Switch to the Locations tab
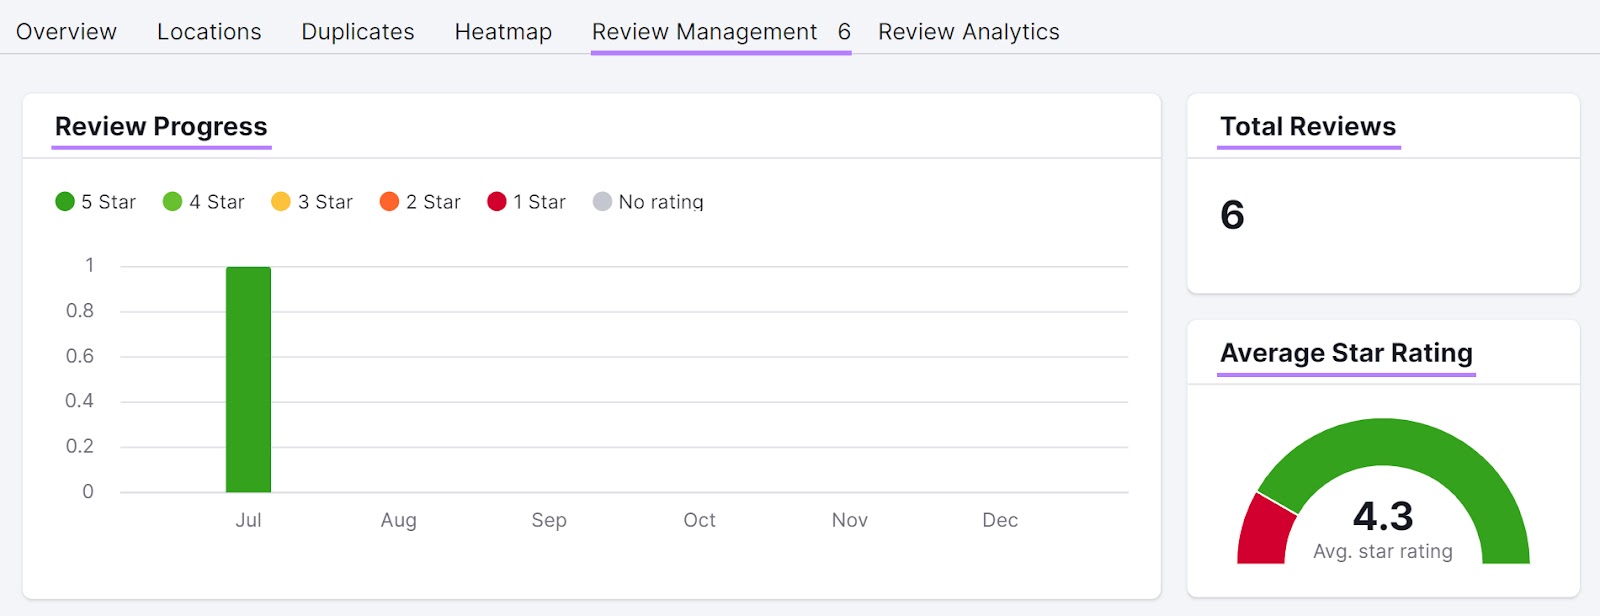1600x616 pixels. (209, 32)
